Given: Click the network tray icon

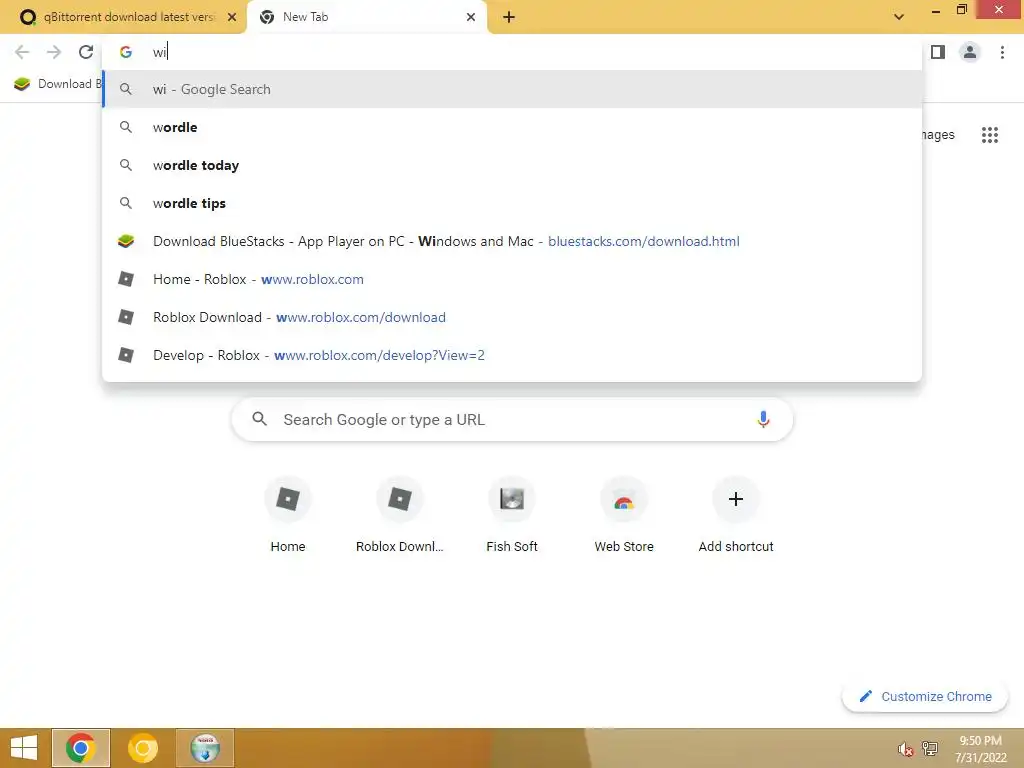Looking at the screenshot, I should 929,748.
